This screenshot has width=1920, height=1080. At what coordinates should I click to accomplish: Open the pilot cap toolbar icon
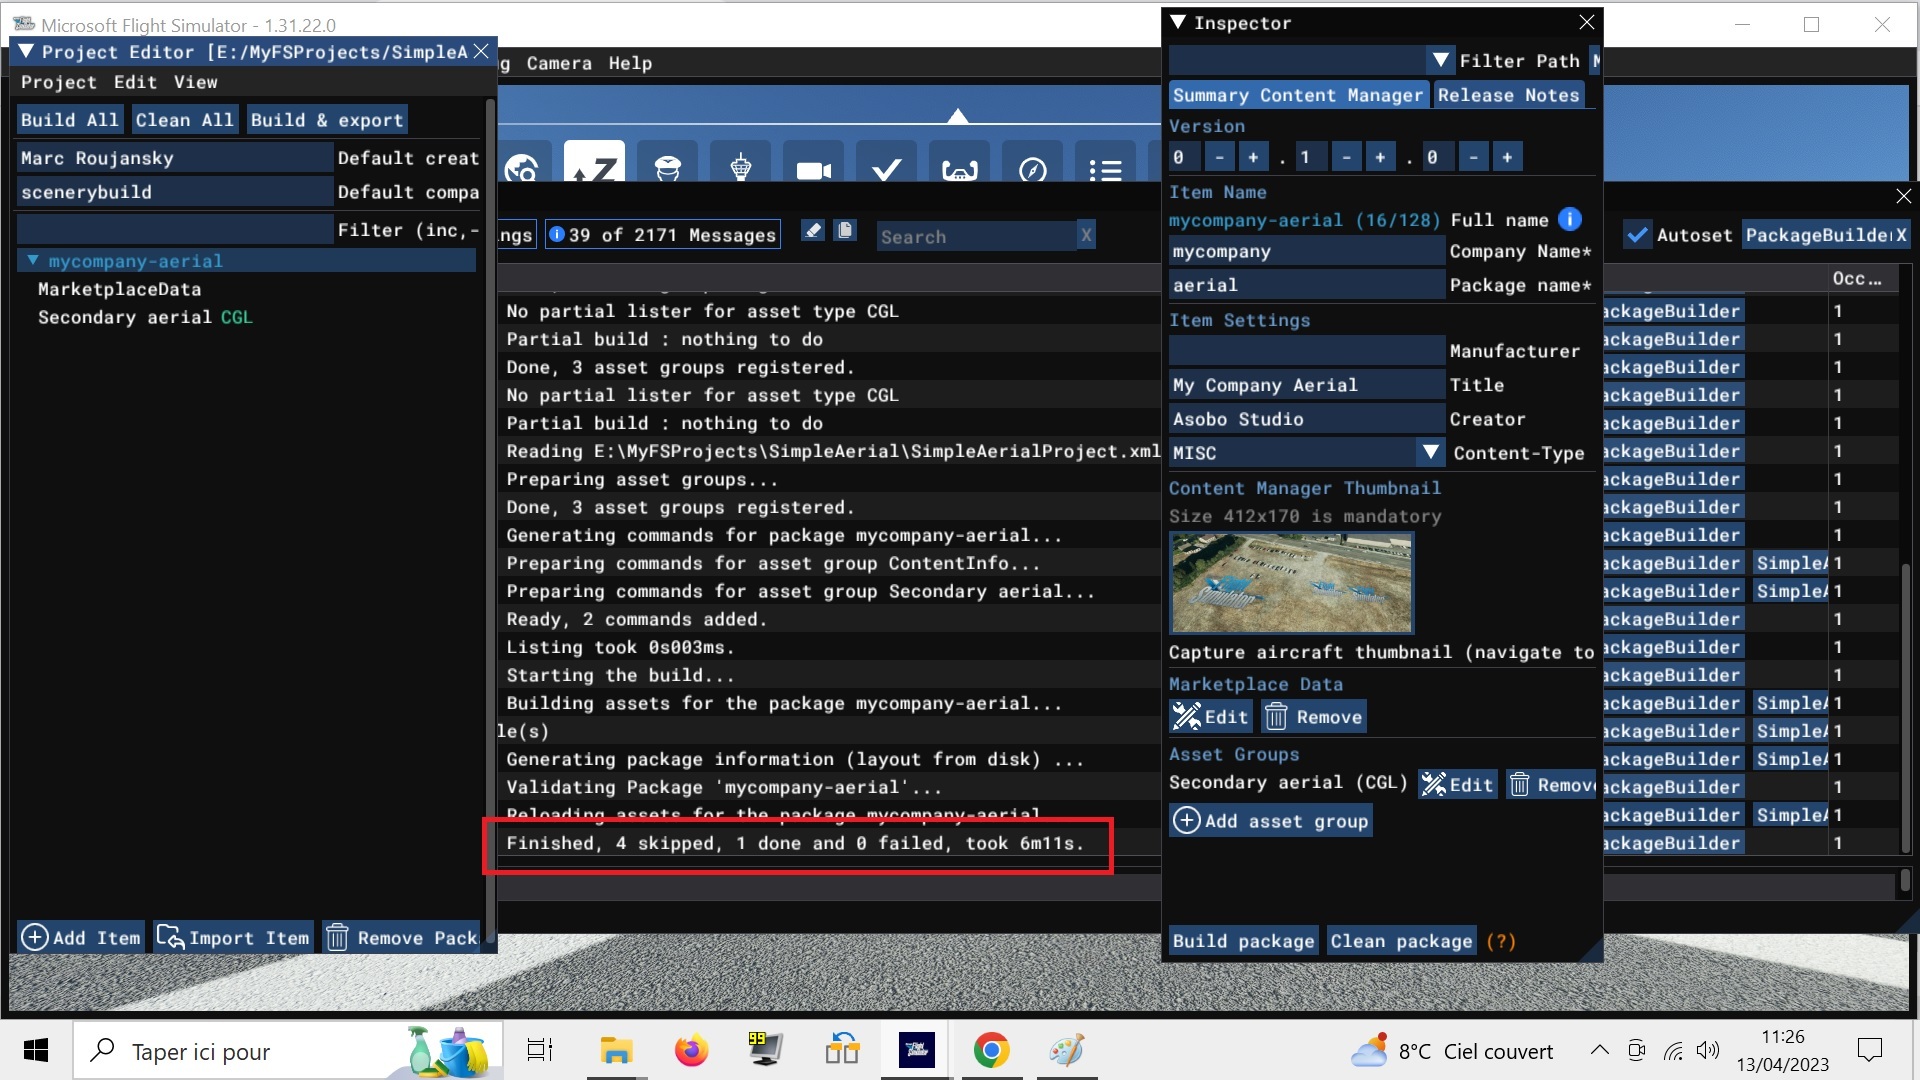(x=667, y=168)
